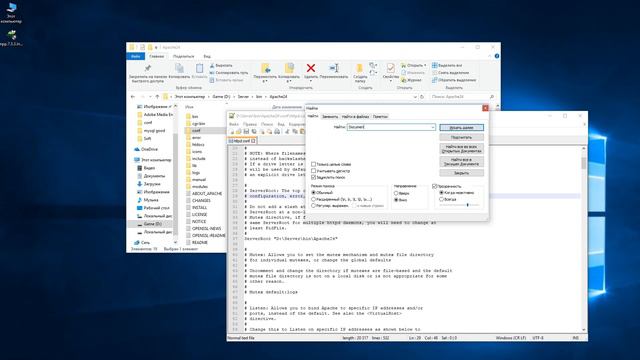Viewport: 640px width, 360px height.
Task: Click the Save floppy icon in Notepad++ toolbar
Action: [x=246, y=131]
